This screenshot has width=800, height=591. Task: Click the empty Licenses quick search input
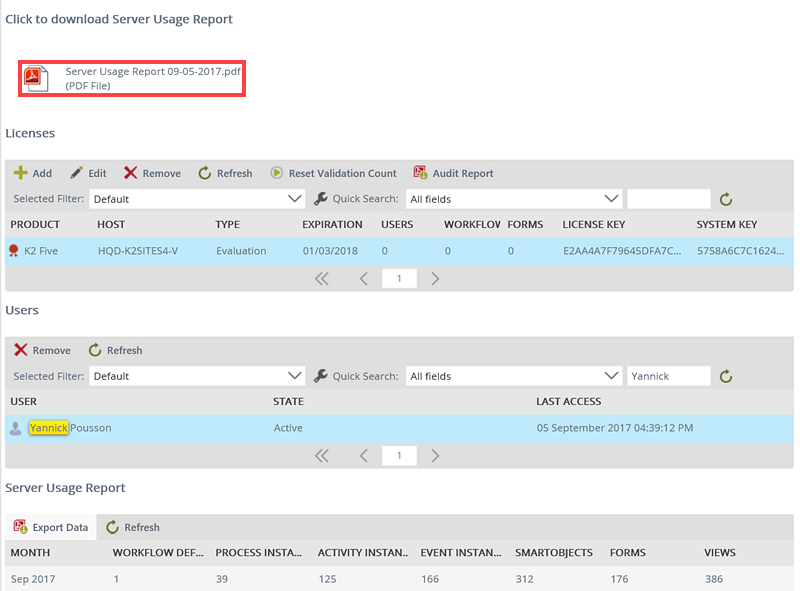669,199
